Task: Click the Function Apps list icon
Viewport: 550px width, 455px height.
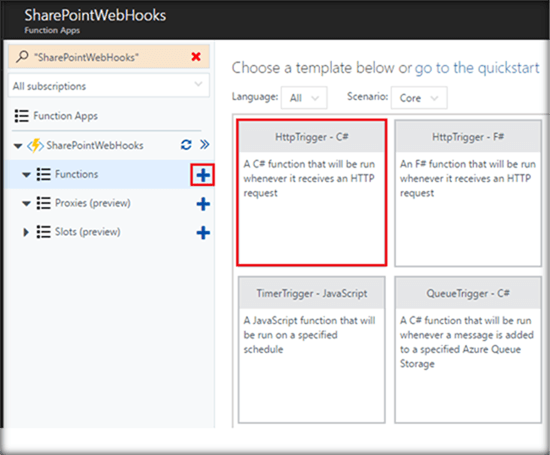Action: (21, 116)
